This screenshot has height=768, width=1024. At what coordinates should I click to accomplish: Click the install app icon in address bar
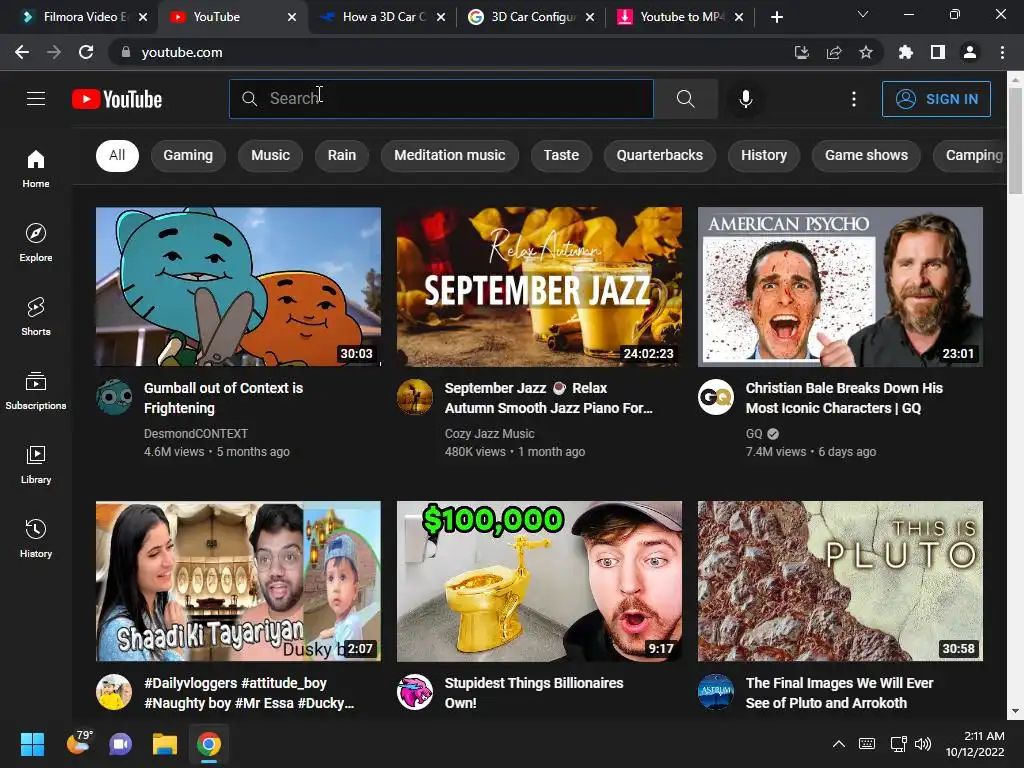(x=802, y=52)
